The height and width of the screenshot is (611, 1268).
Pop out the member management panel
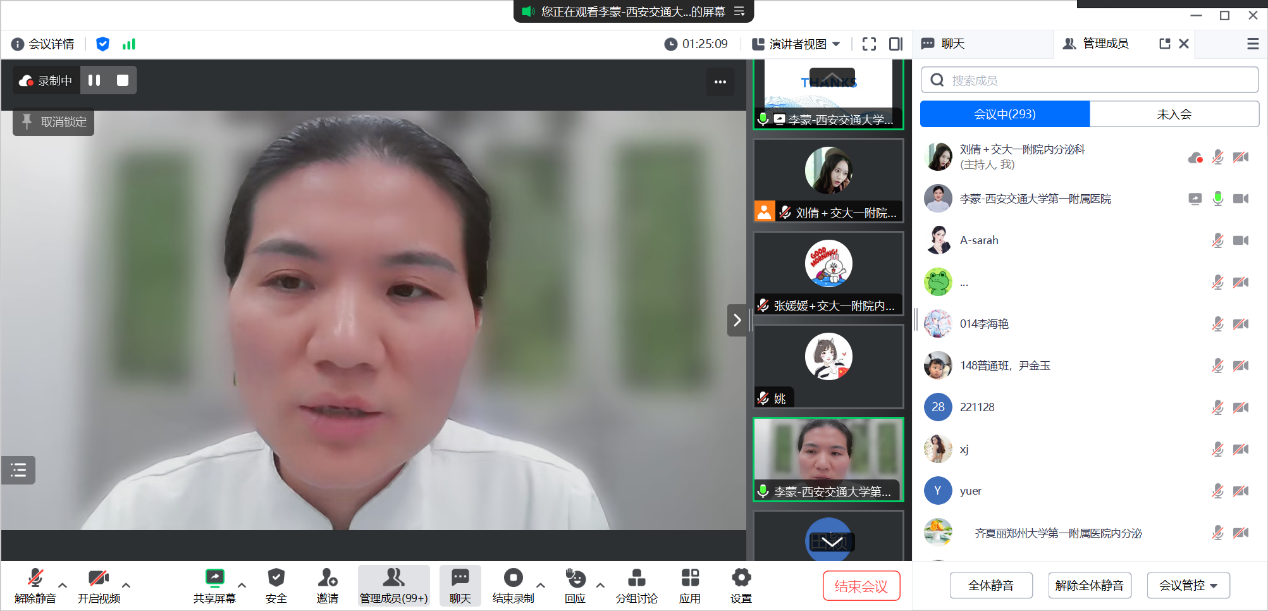click(x=1165, y=44)
